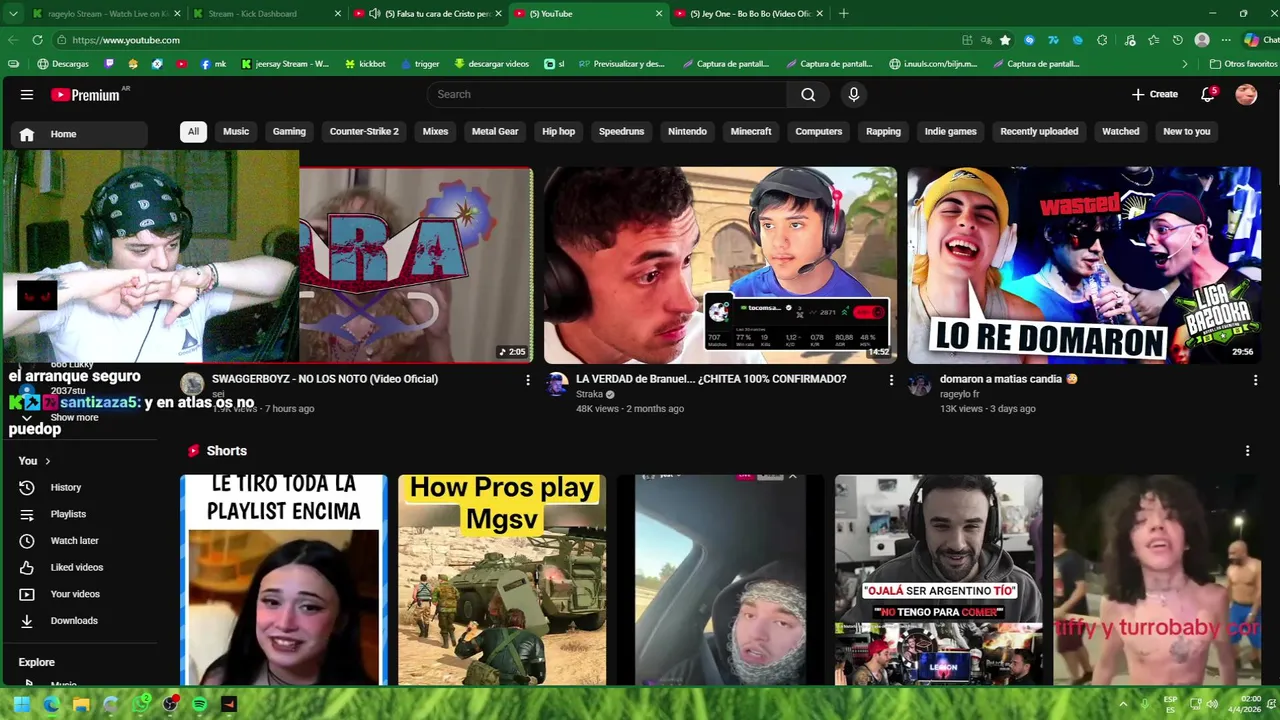
Task: Open the Descargas bookmark
Action: (63, 64)
